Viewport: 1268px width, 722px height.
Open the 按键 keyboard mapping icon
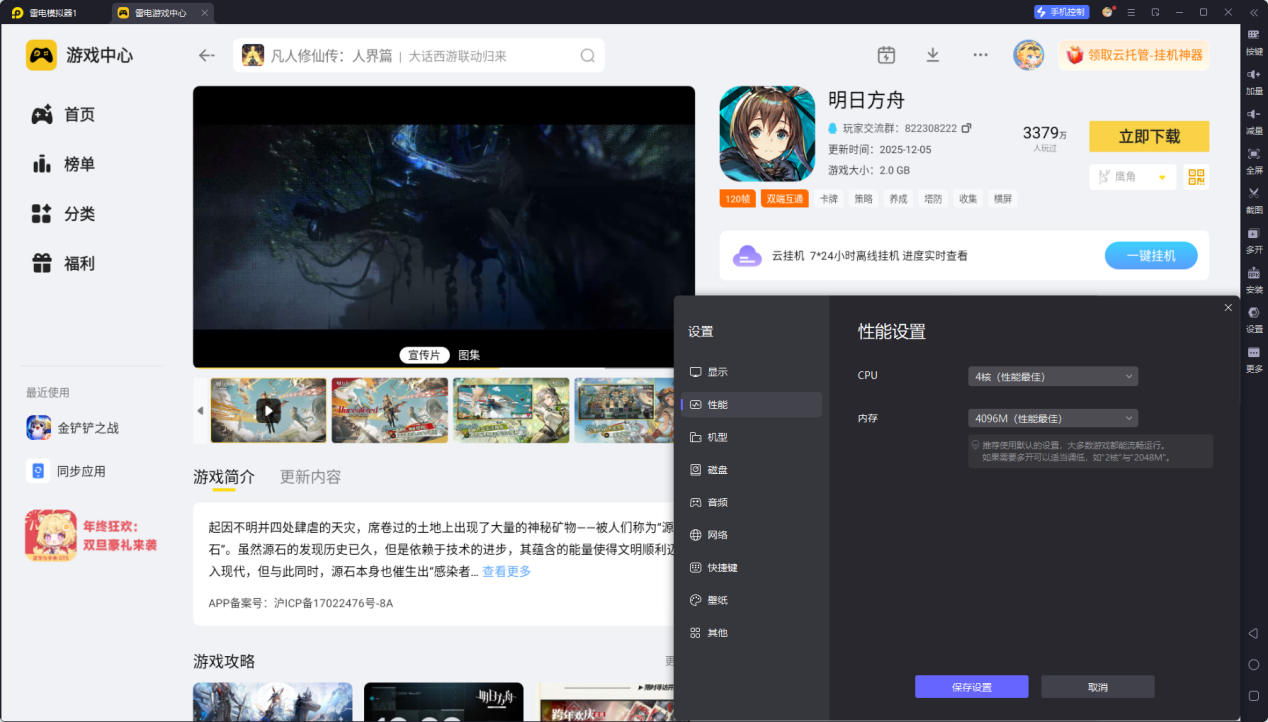point(1254,34)
